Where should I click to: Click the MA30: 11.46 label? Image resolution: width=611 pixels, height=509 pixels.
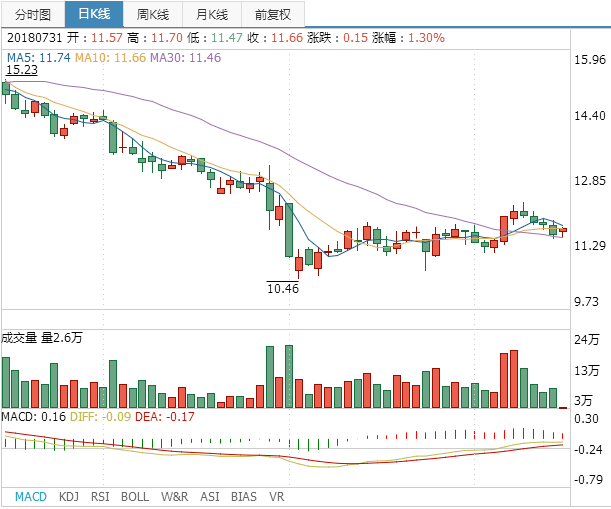(x=185, y=58)
